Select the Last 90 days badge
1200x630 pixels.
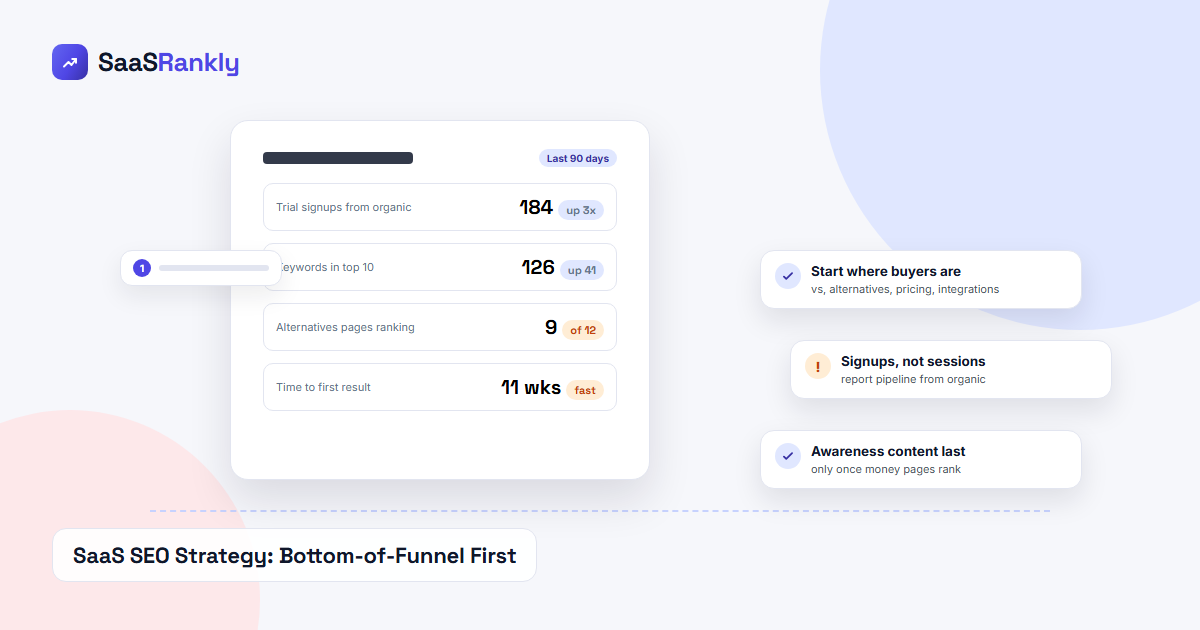click(578, 158)
